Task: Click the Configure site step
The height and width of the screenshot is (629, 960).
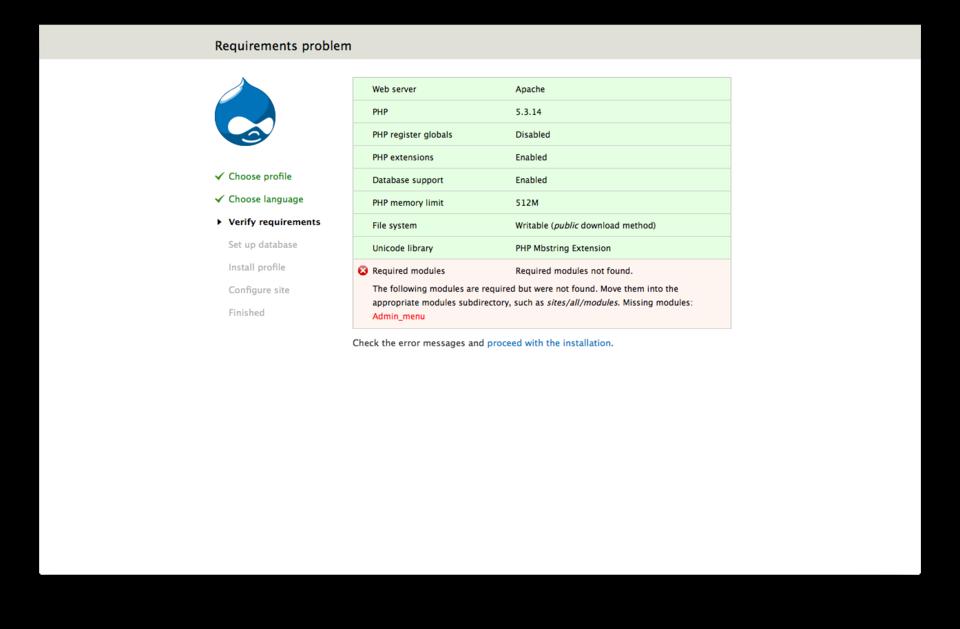Action: [258, 290]
